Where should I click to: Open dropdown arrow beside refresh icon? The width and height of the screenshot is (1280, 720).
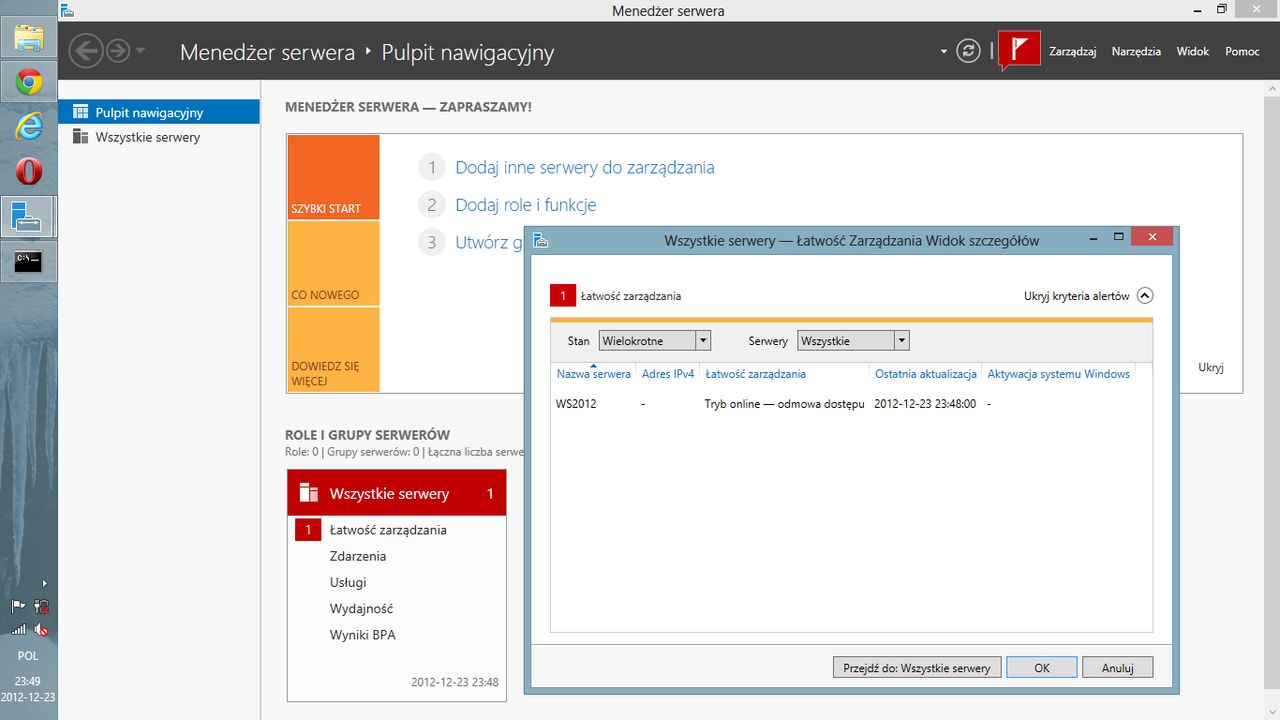[x=944, y=51]
